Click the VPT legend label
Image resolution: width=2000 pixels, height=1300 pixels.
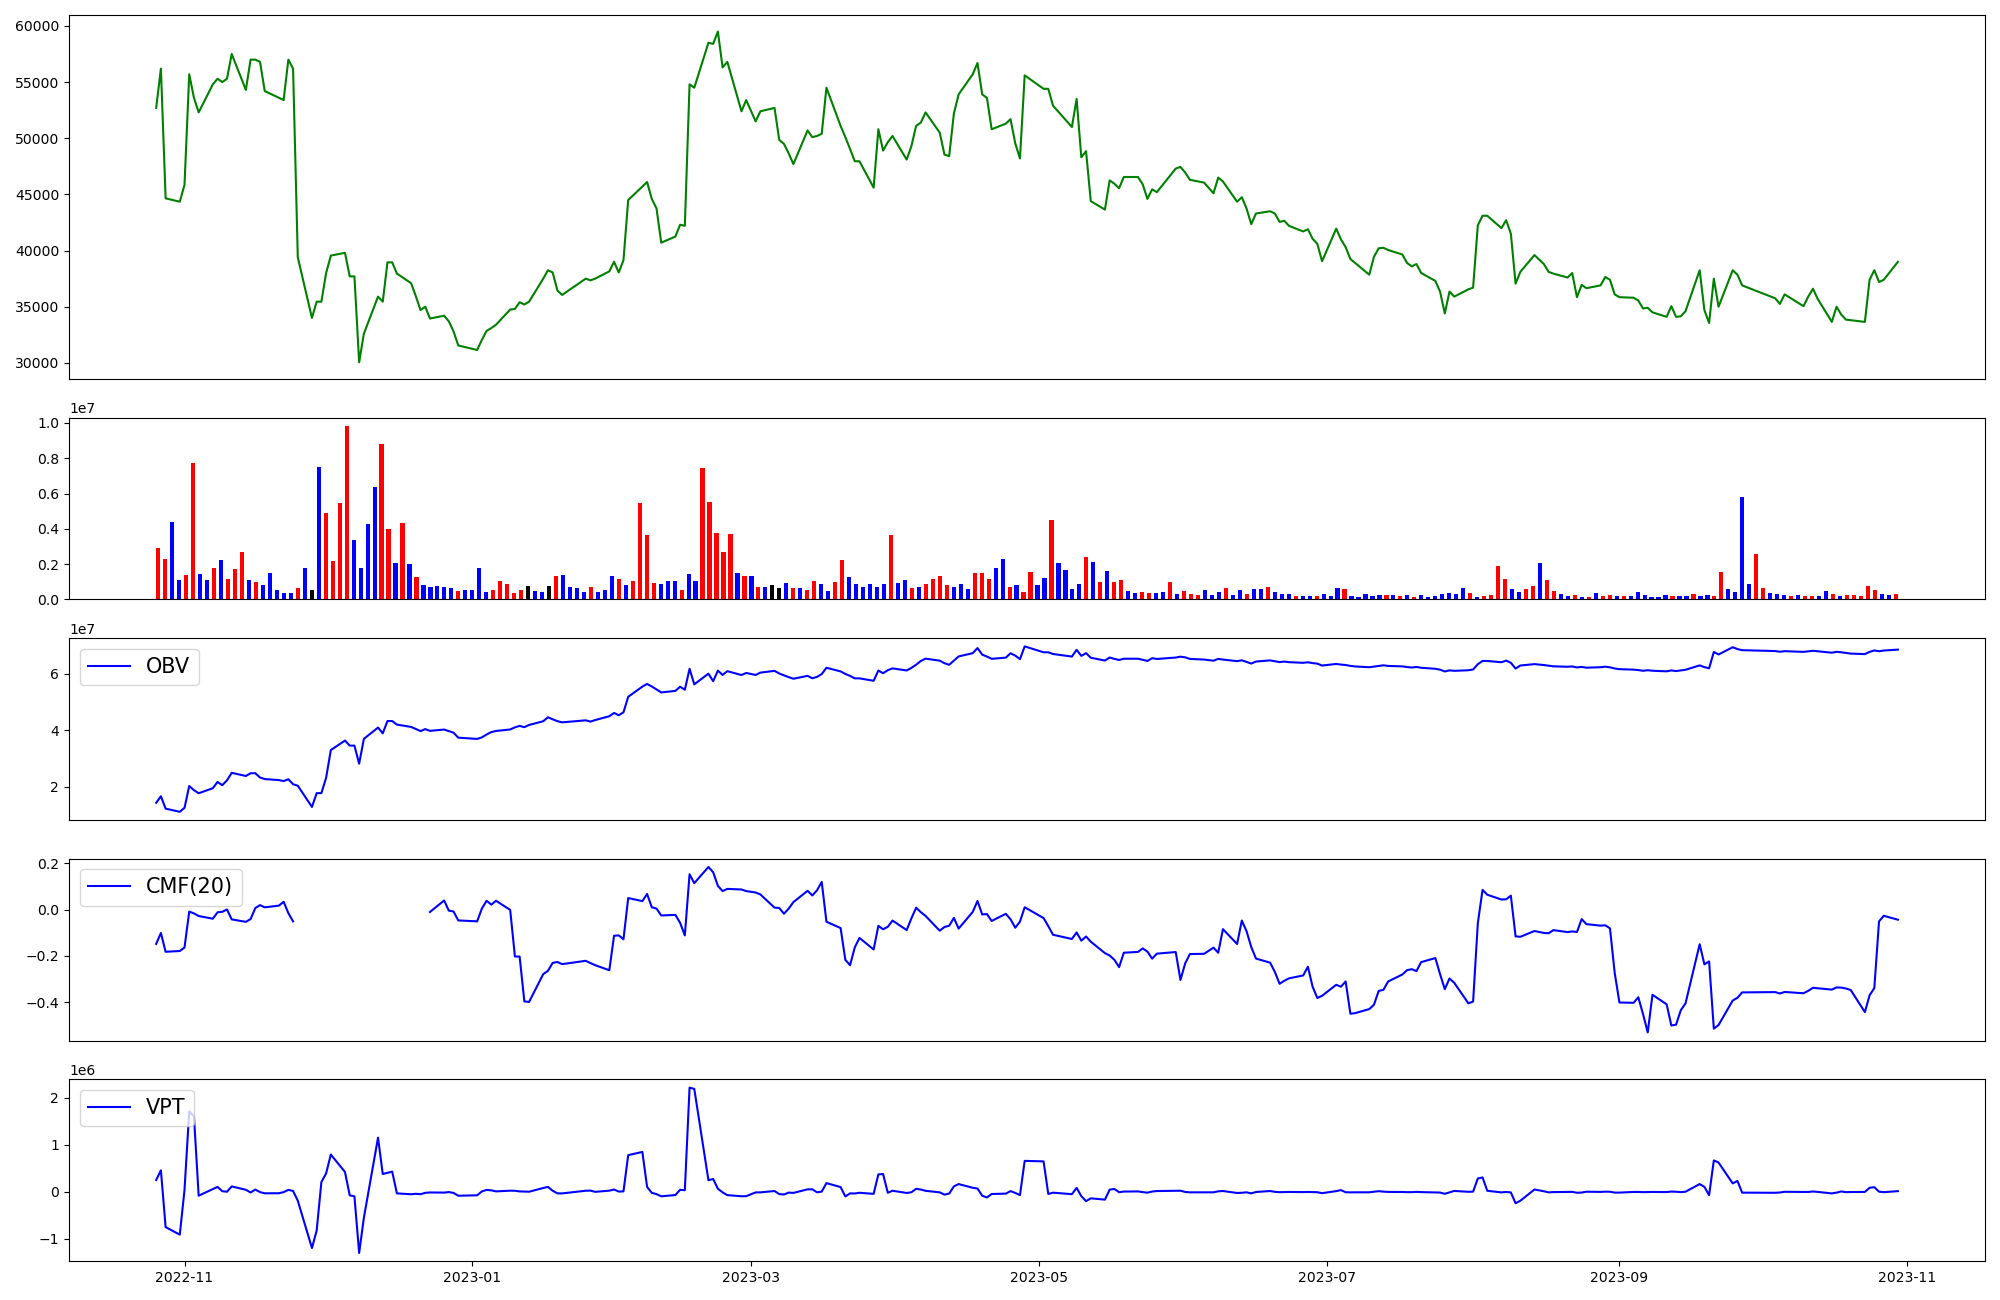(x=165, y=1107)
